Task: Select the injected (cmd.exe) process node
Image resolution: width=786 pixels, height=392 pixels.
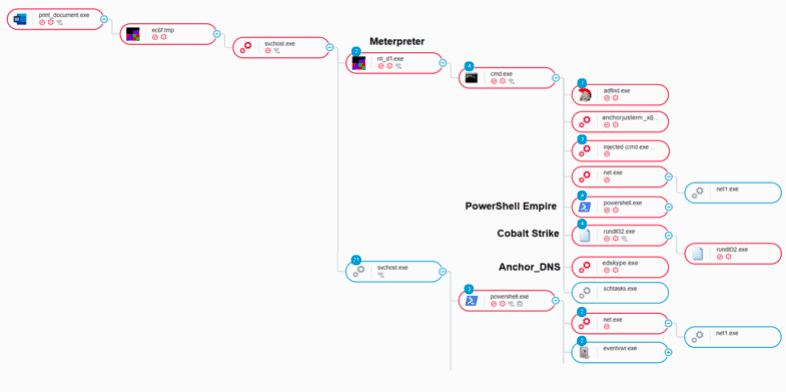Action: click(x=620, y=151)
